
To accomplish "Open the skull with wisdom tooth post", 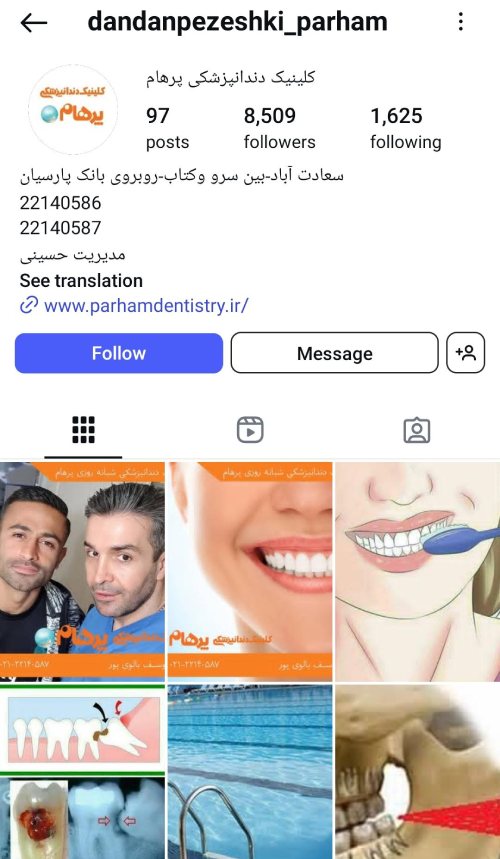I will (418, 772).
